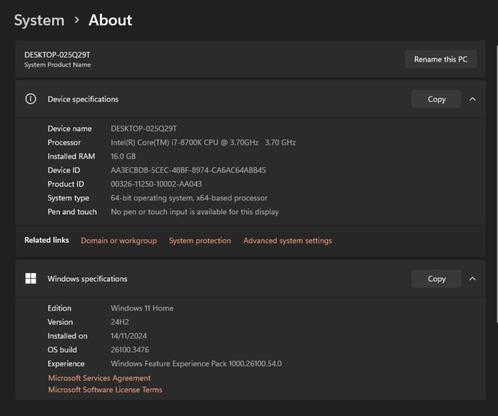Select the Experience value Feature Experience Pack
Screen dimensions: 498x416
point(196,364)
